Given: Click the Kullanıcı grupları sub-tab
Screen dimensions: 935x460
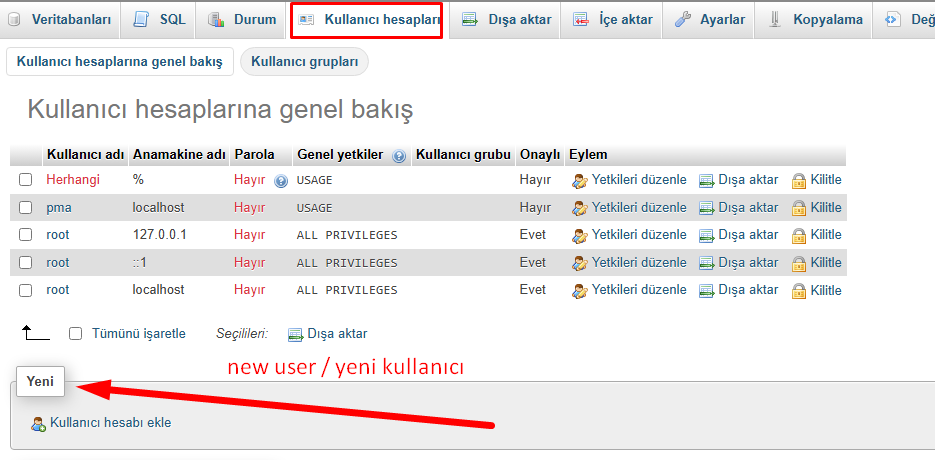Looking at the screenshot, I should 304,61.
